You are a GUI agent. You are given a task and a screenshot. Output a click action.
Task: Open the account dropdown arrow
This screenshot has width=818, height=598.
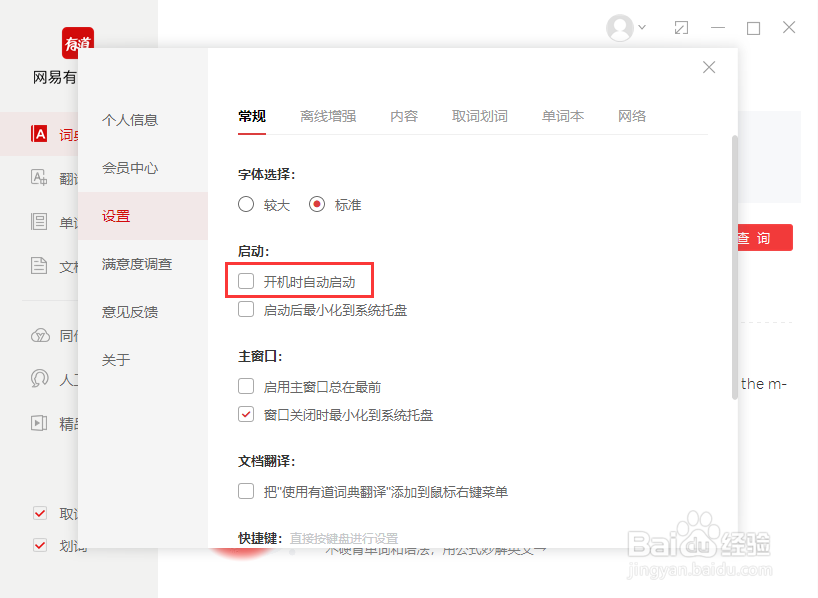(x=641, y=27)
